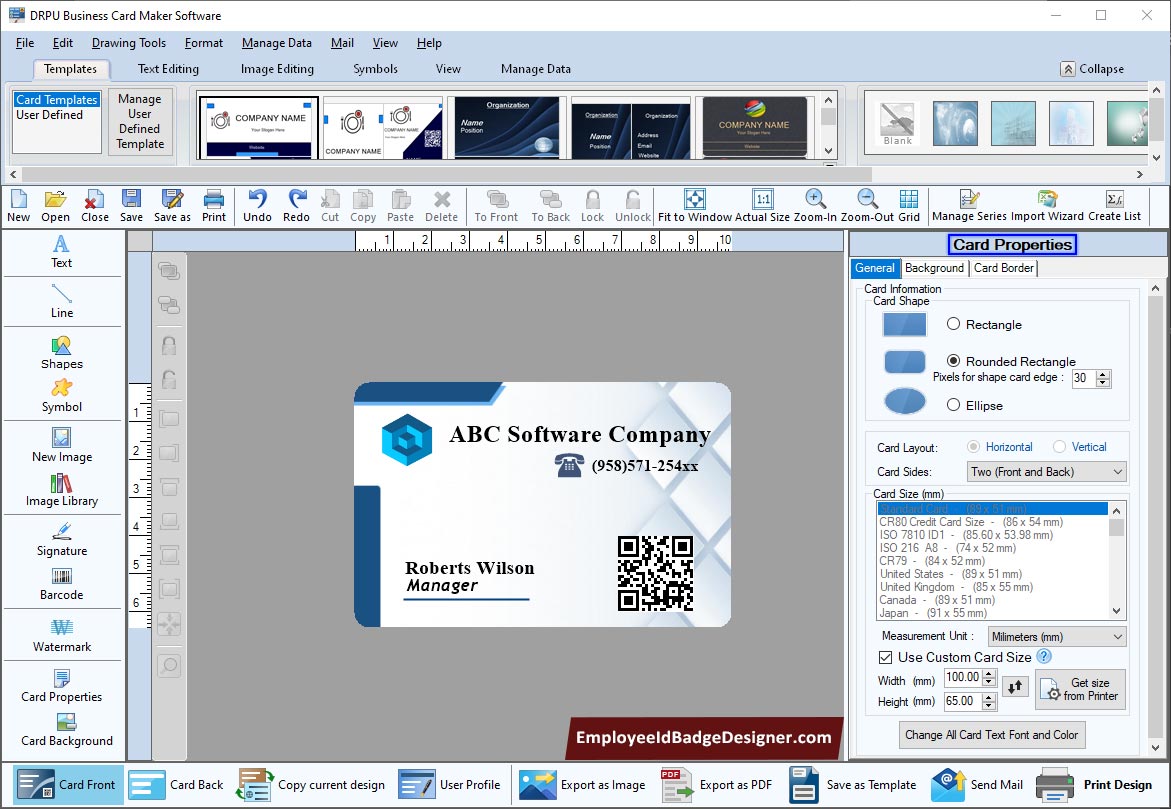Click Send Mail button
This screenshot has width=1171, height=809.
coord(977,784)
